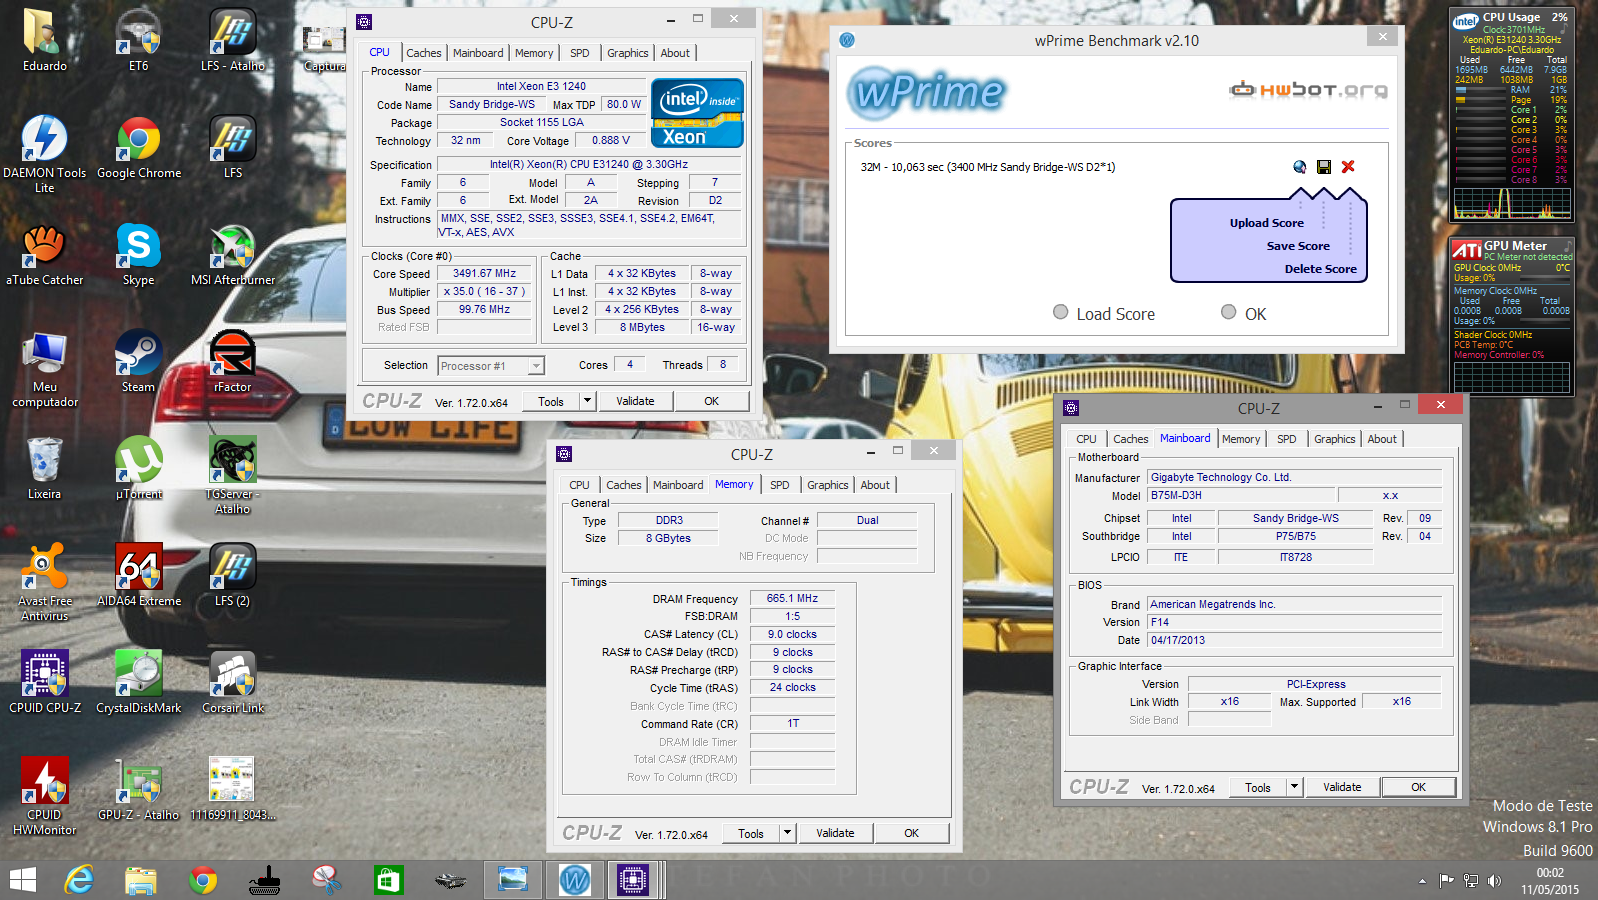
Task: Click the Intel Xeon logo image
Action: 697,113
